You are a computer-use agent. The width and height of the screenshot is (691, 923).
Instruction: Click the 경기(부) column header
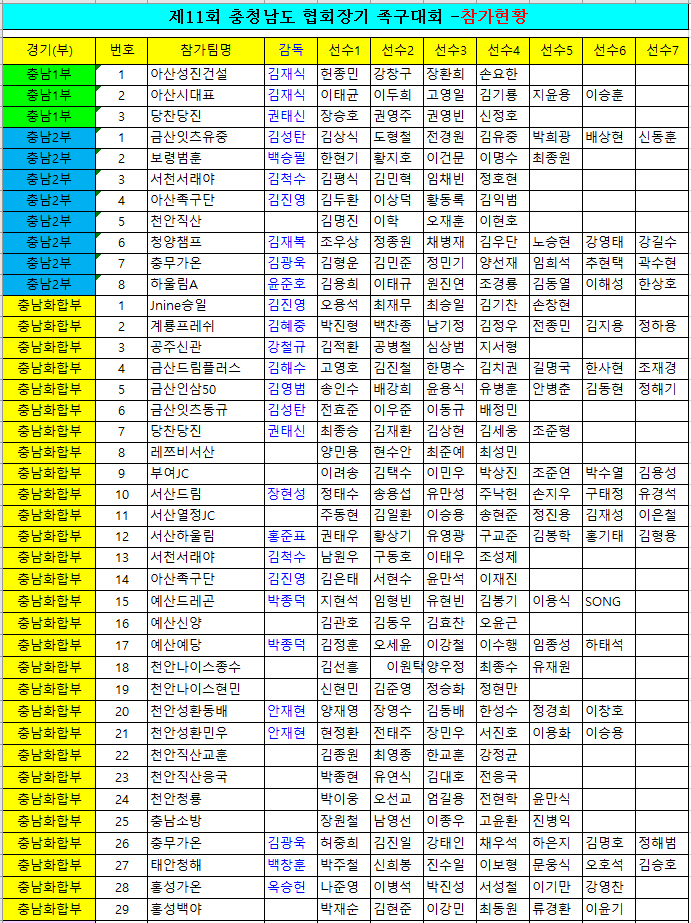[x=49, y=51]
